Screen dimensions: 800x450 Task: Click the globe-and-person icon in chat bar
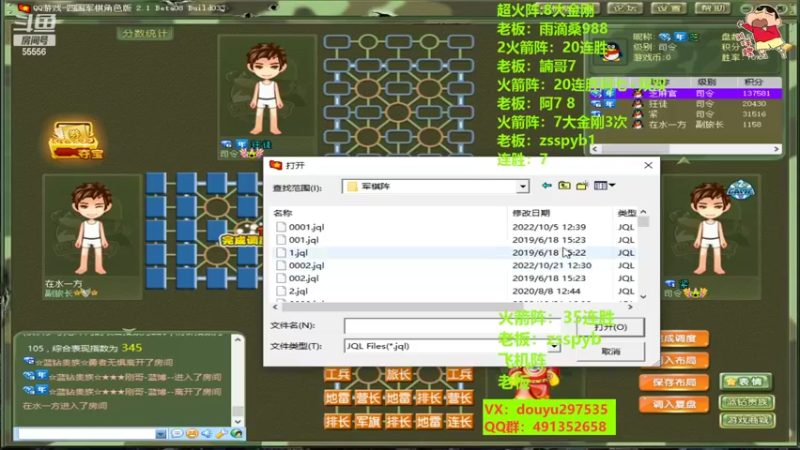click(x=236, y=434)
